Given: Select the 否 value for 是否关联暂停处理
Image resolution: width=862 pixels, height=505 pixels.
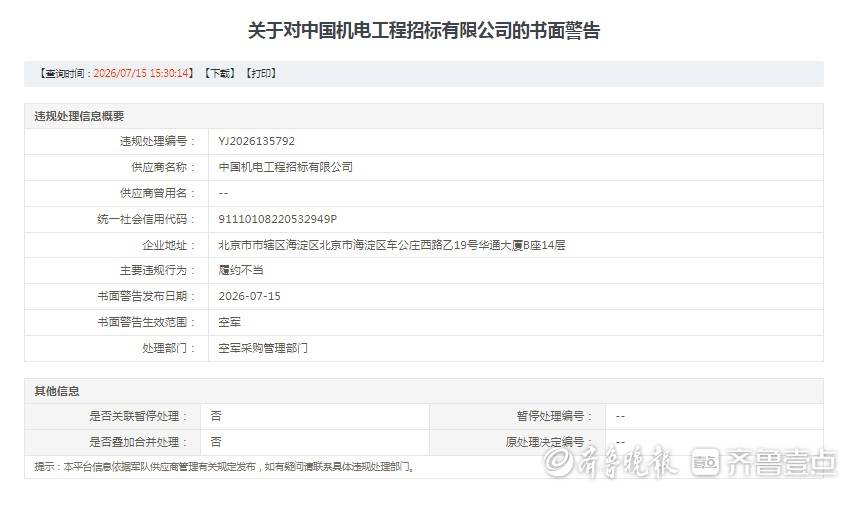Looking at the screenshot, I should tap(216, 417).
